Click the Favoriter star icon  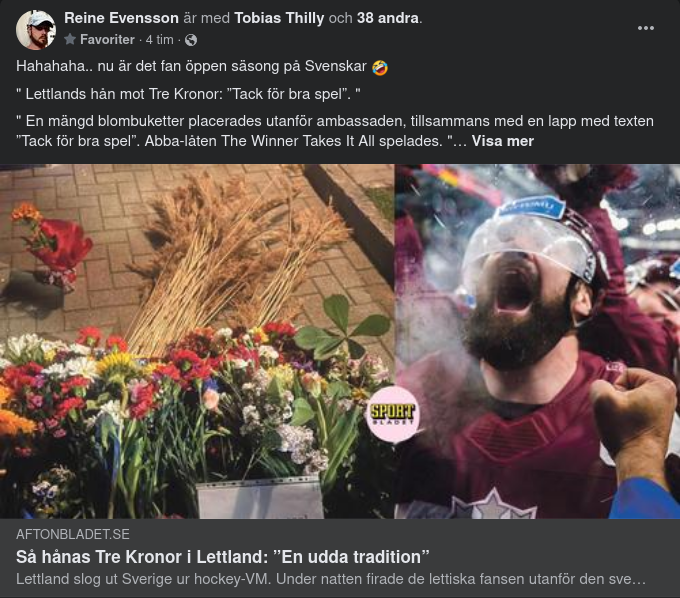pyautogui.click(x=70, y=40)
